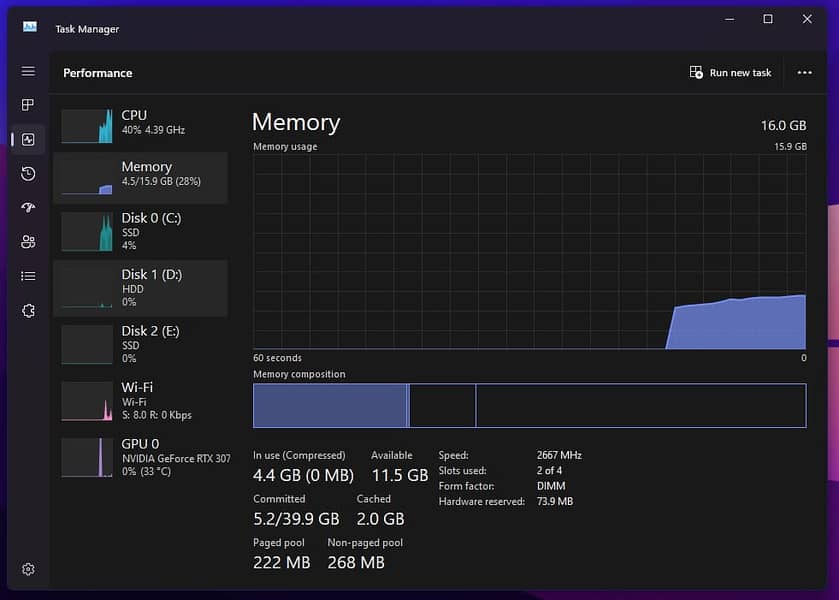Click the 2667 MHz speed value
This screenshot has height=600, width=839.
(x=559, y=455)
